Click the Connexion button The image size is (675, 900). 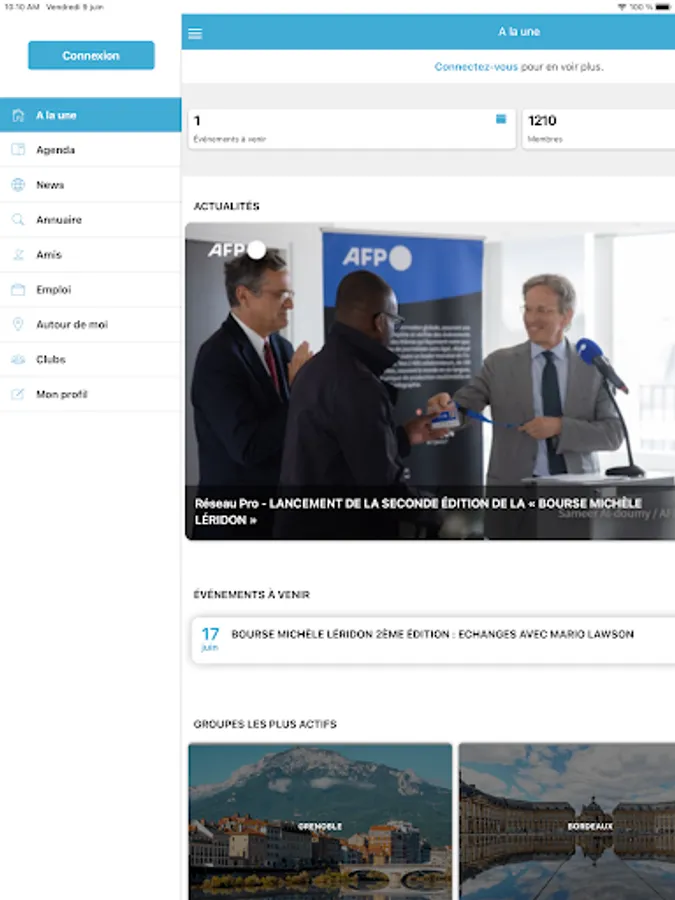pos(91,56)
